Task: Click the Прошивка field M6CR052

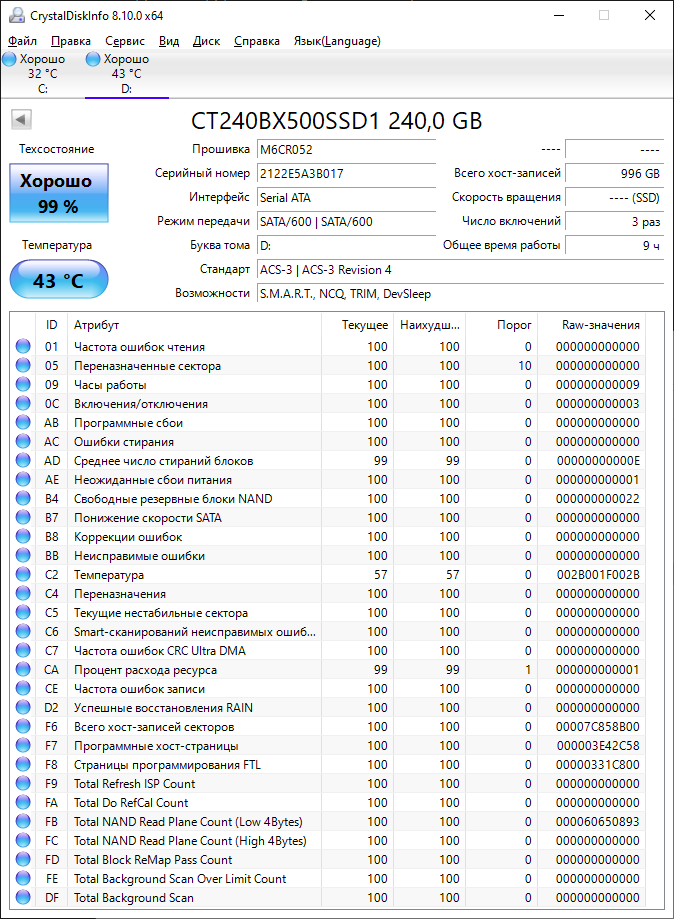Action: 346,149
